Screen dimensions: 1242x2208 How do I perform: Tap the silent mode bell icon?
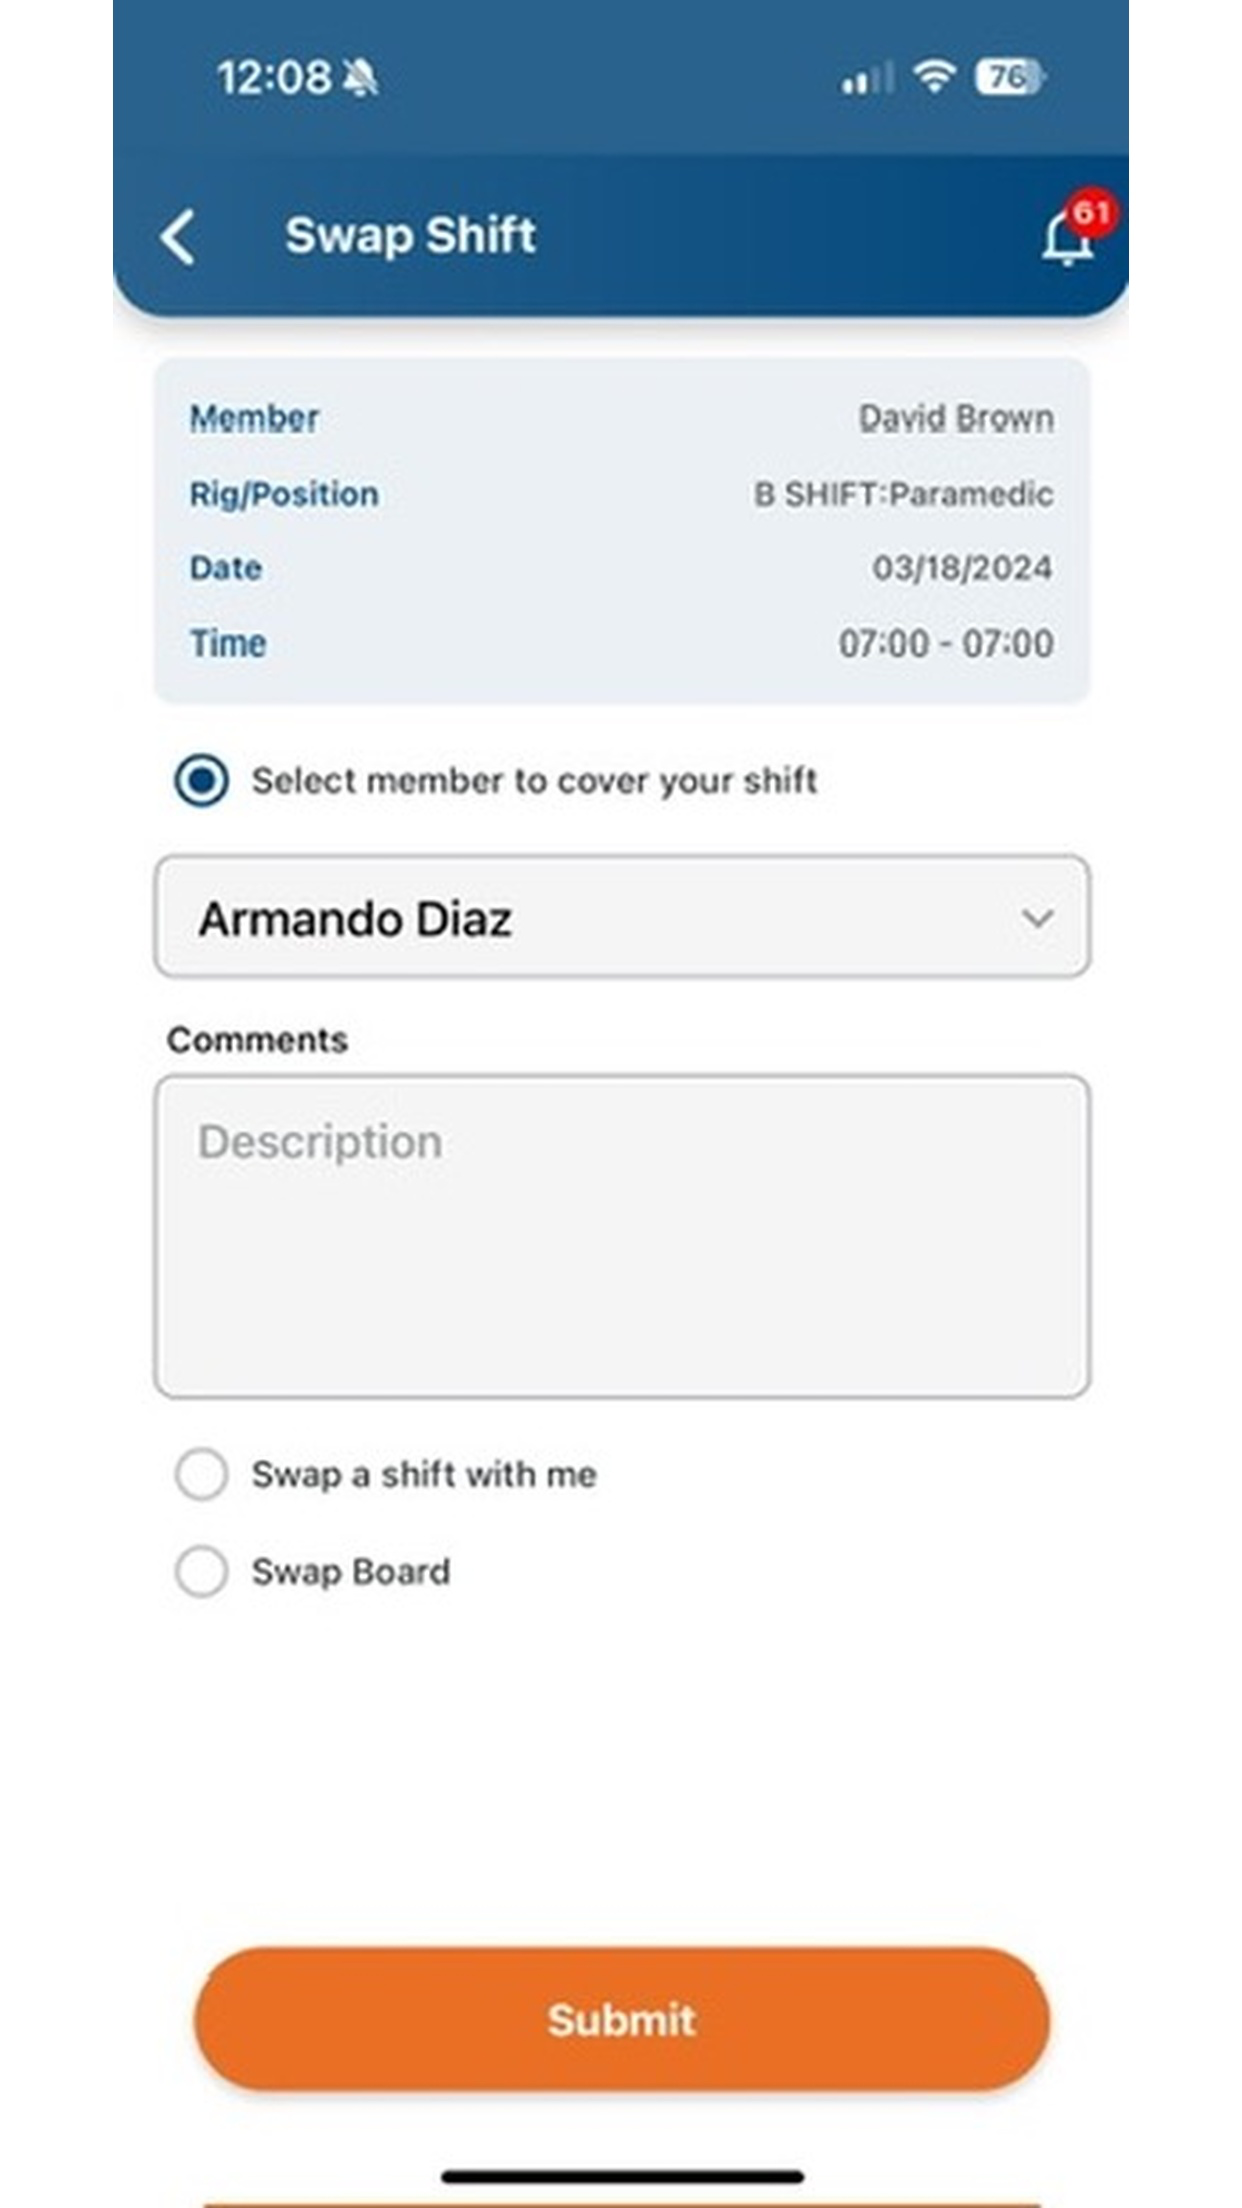pos(360,77)
